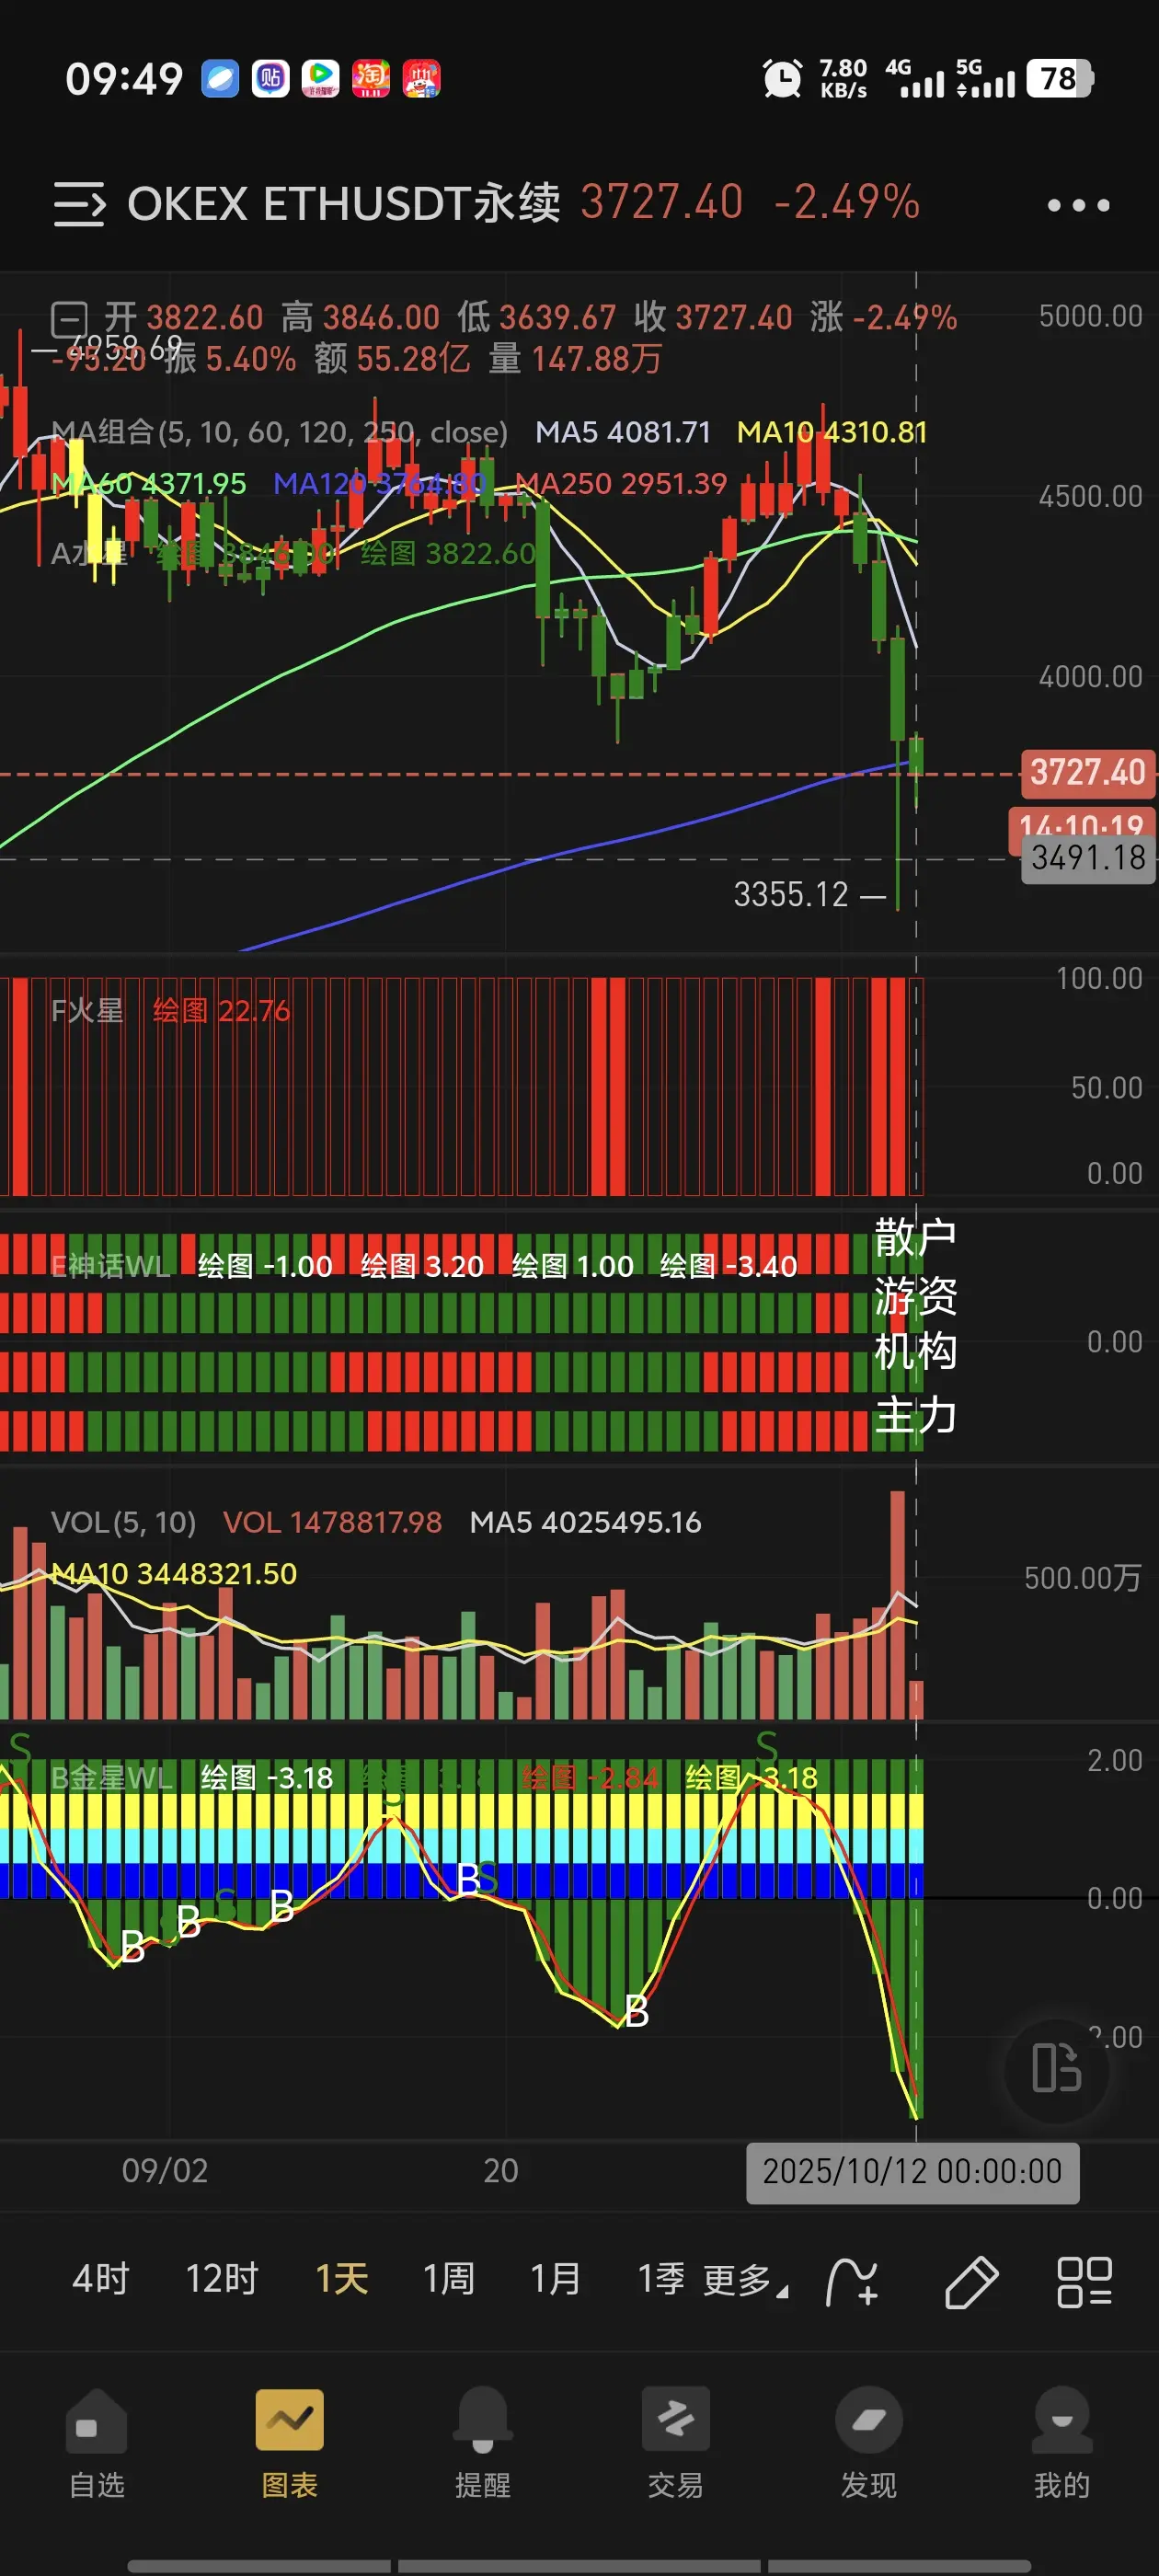1159x2576 pixels.
Task: Tap VOL 1478817.98 value
Action: point(332,1522)
